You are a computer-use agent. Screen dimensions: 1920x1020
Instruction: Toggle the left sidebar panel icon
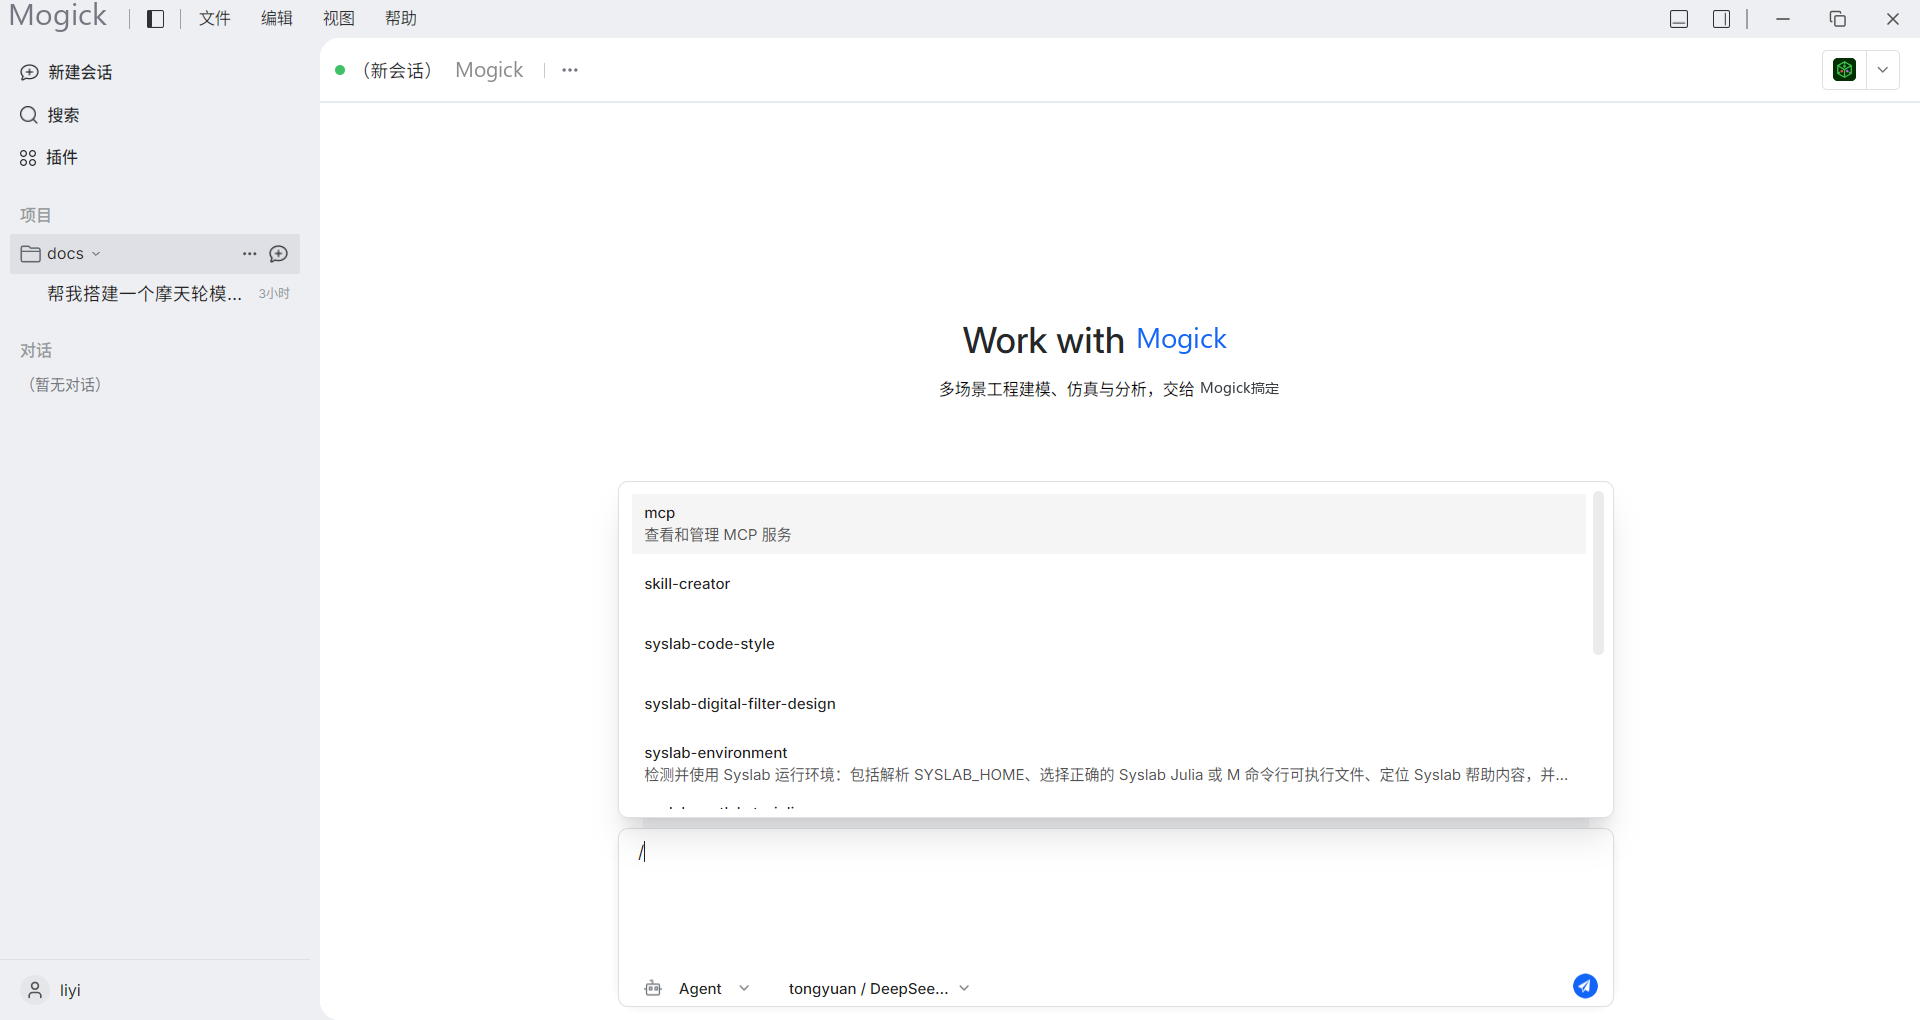(x=155, y=19)
